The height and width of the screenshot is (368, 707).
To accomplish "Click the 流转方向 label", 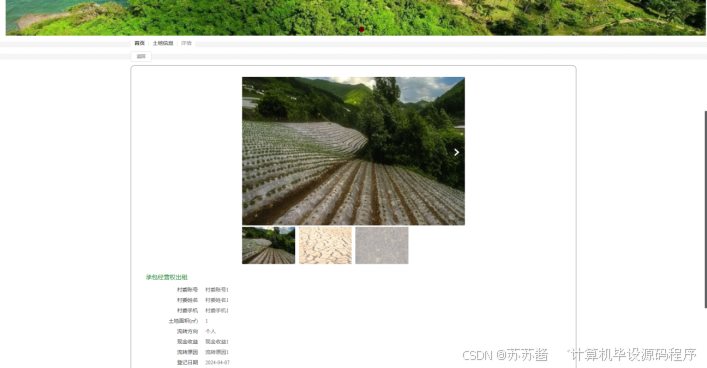I will click(x=187, y=331).
